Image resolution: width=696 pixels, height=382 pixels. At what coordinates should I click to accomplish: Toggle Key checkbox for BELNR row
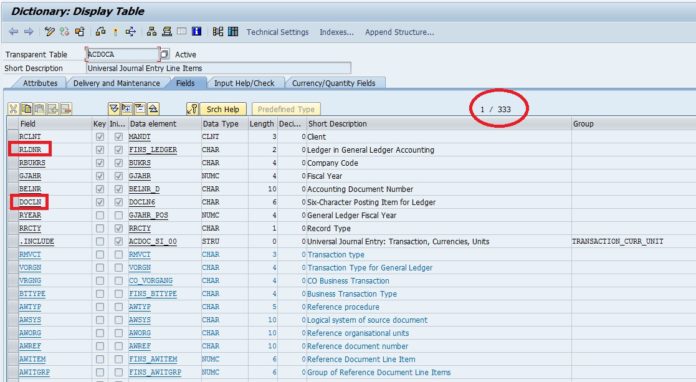pos(100,189)
